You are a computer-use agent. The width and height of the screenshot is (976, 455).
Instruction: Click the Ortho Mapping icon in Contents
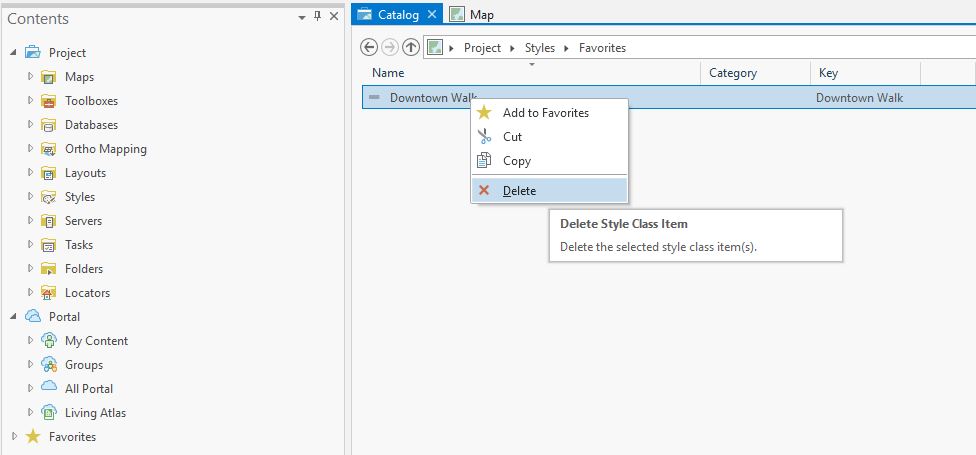(48, 149)
